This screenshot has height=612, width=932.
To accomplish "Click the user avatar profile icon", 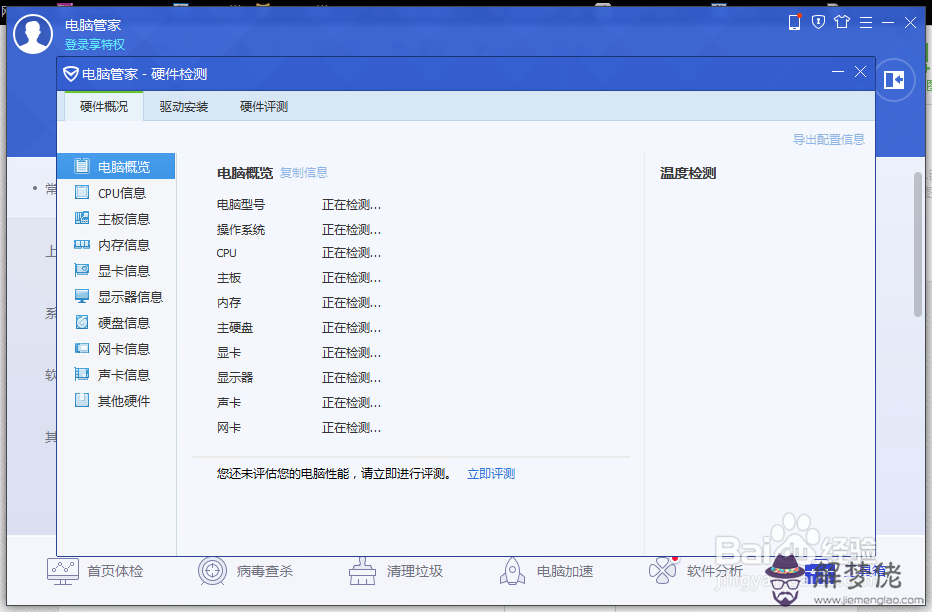I will pos(33,34).
